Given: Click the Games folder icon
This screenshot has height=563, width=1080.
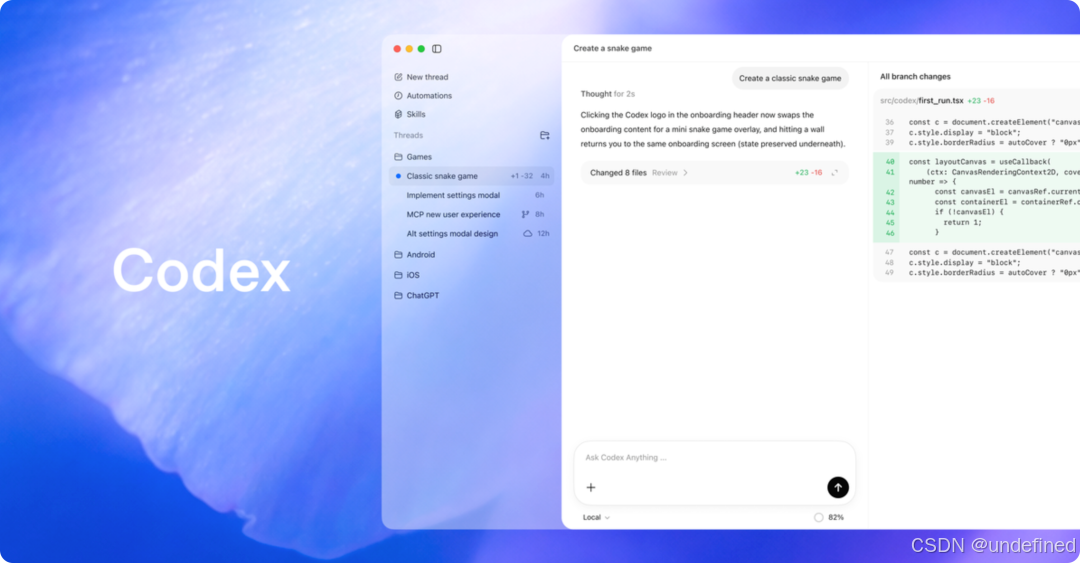Looking at the screenshot, I should coord(398,157).
